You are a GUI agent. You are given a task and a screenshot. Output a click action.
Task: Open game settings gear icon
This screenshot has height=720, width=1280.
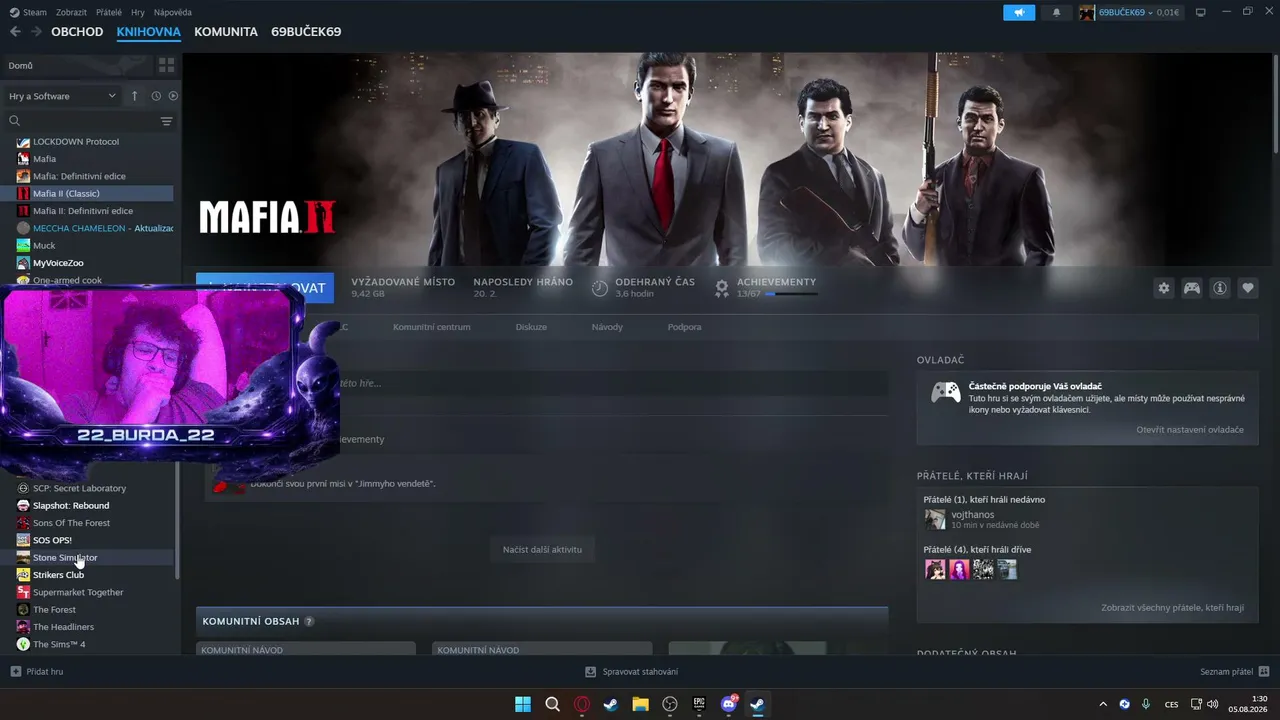coord(1164,288)
